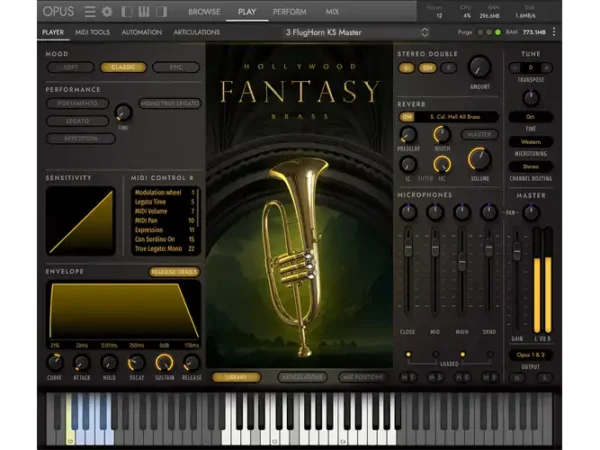
Task: Toggle Legato performance mode
Action: (78, 121)
